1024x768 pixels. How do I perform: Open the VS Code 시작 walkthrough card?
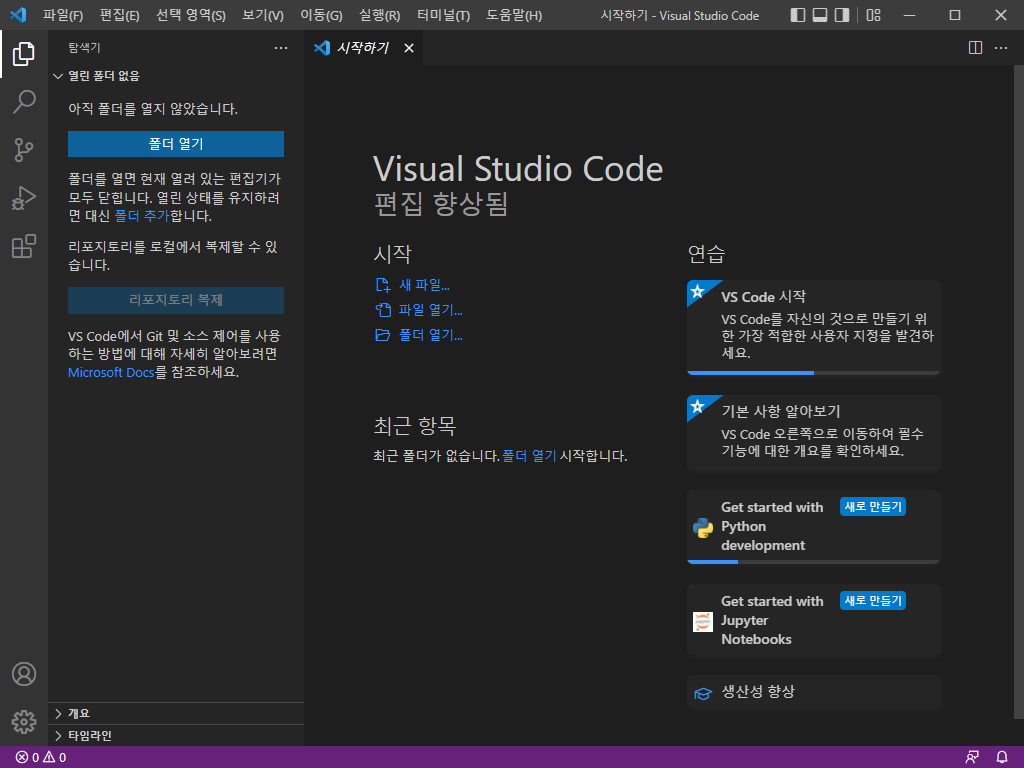pyautogui.click(x=814, y=327)
